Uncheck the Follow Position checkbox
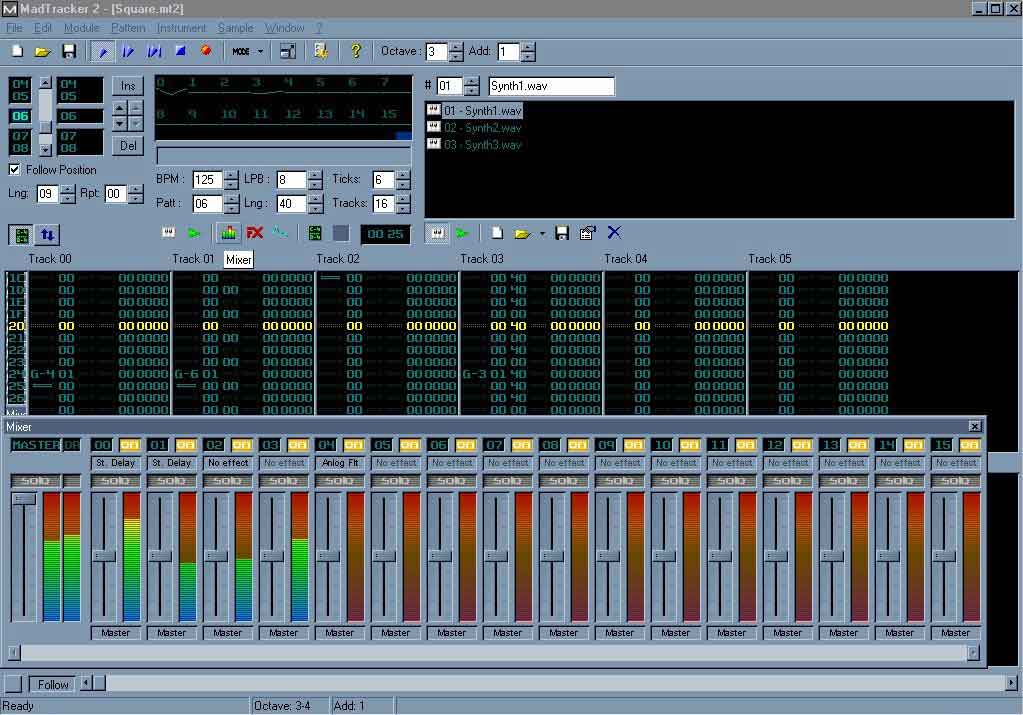The height and width of the screenshot is (715, 1023). click(15, 169)
